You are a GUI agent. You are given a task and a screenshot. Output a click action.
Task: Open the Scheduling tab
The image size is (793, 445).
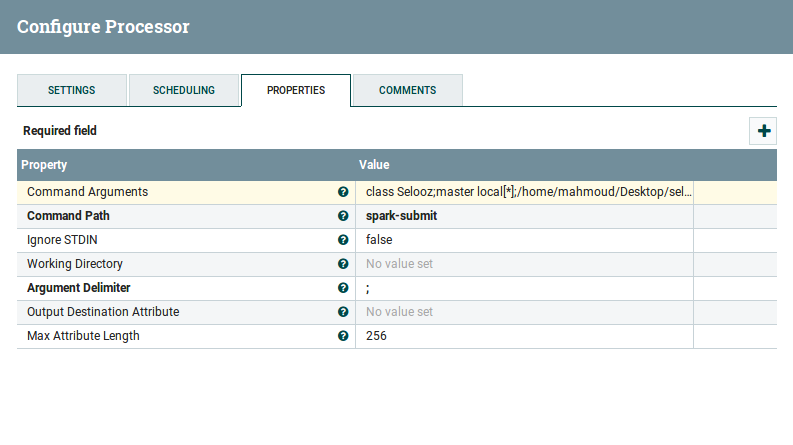pyautogui.click(x=184, y=90)
